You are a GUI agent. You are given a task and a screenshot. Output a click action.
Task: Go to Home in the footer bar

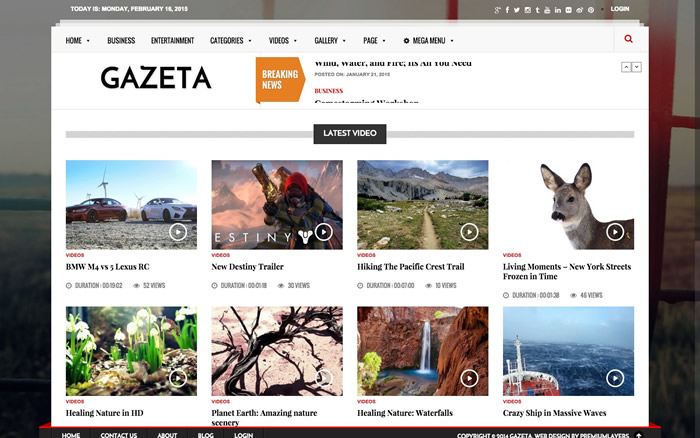71,435
